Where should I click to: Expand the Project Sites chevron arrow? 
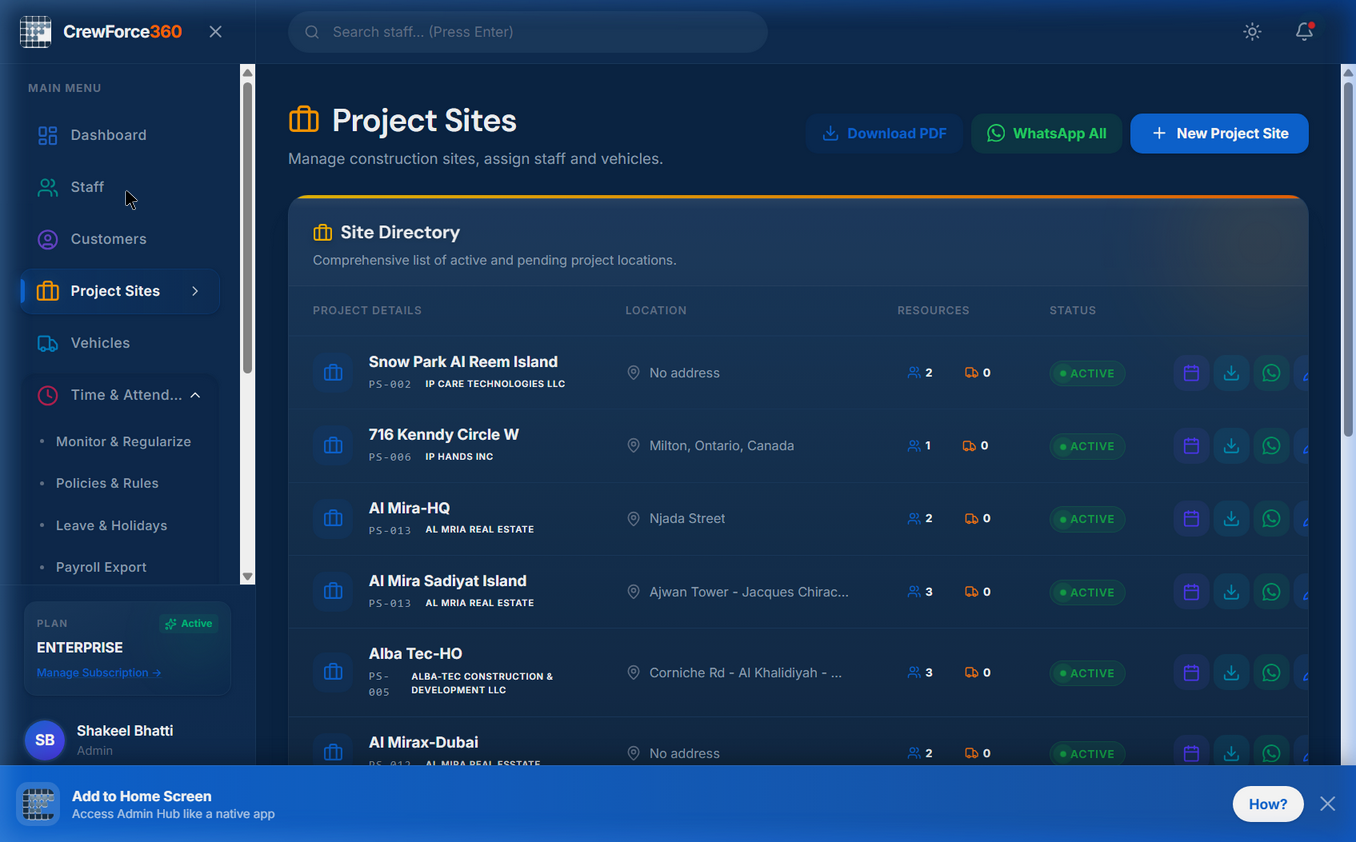pos(195,291)
